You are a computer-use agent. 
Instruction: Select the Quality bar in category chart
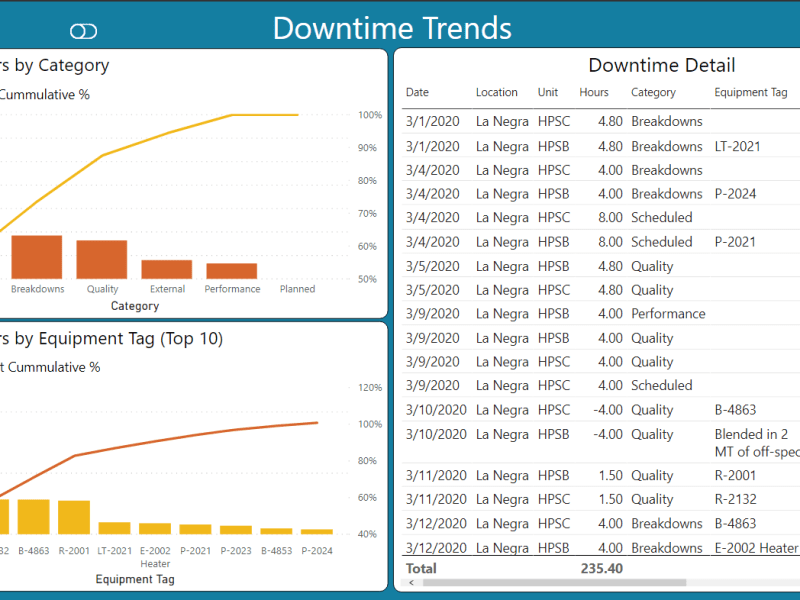pyautogui.click(x=102, y=259)
